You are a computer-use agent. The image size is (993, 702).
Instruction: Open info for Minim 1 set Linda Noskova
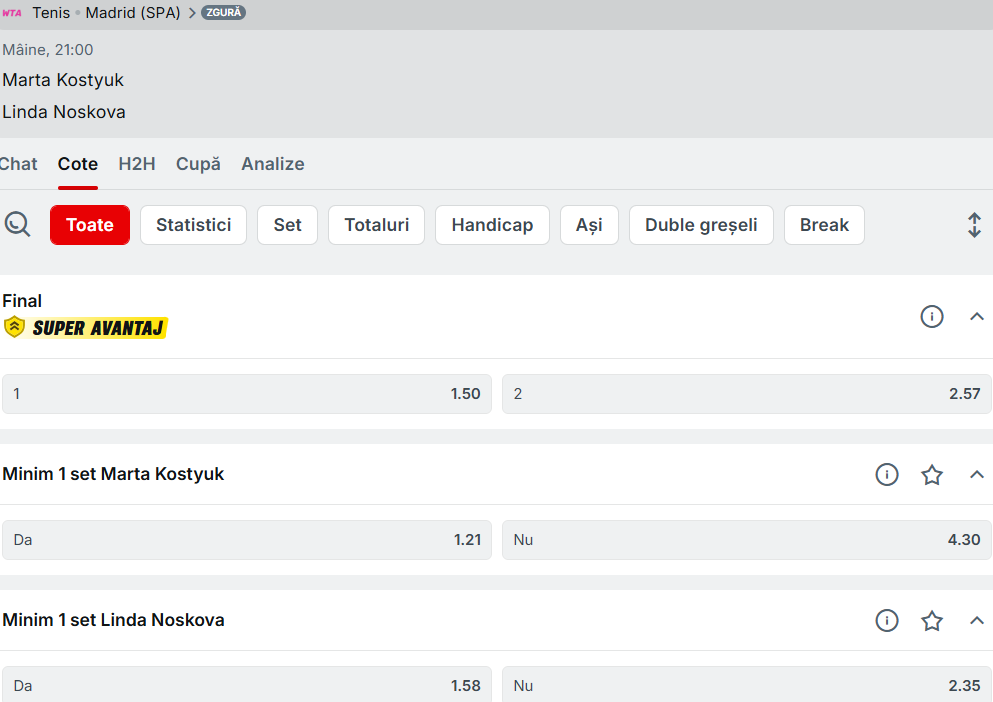pyautogui.click(x=886, y=621)
